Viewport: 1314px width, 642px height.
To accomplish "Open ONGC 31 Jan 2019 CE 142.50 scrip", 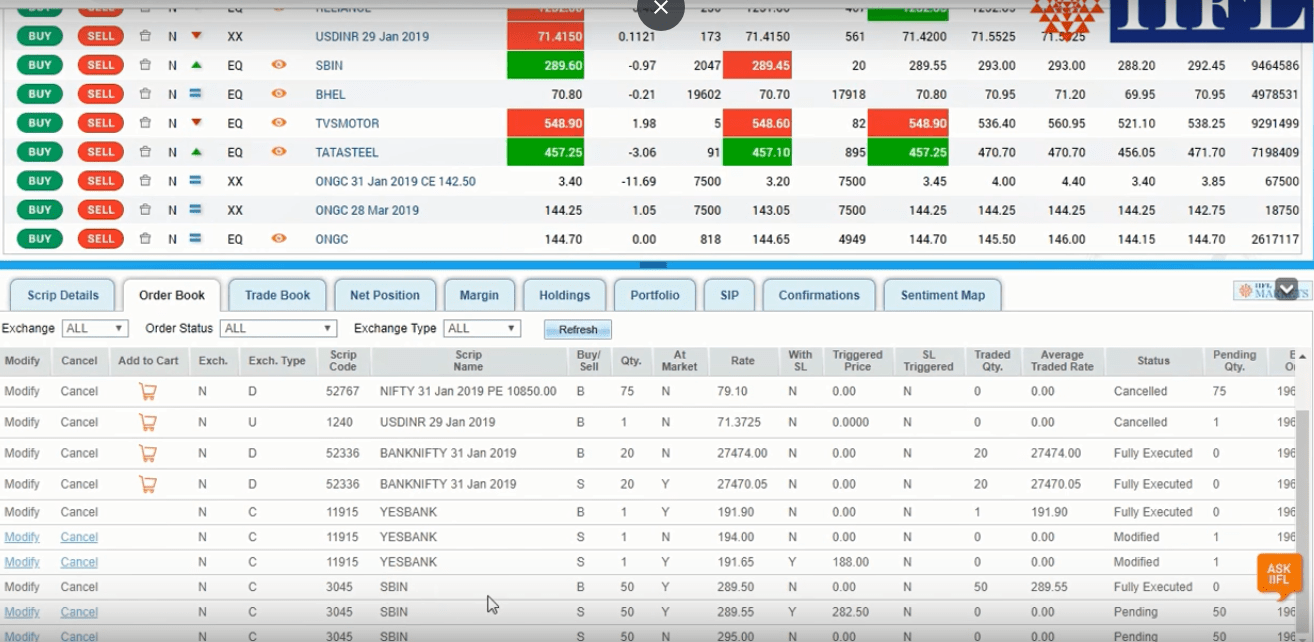I will [x=395, y=181].
